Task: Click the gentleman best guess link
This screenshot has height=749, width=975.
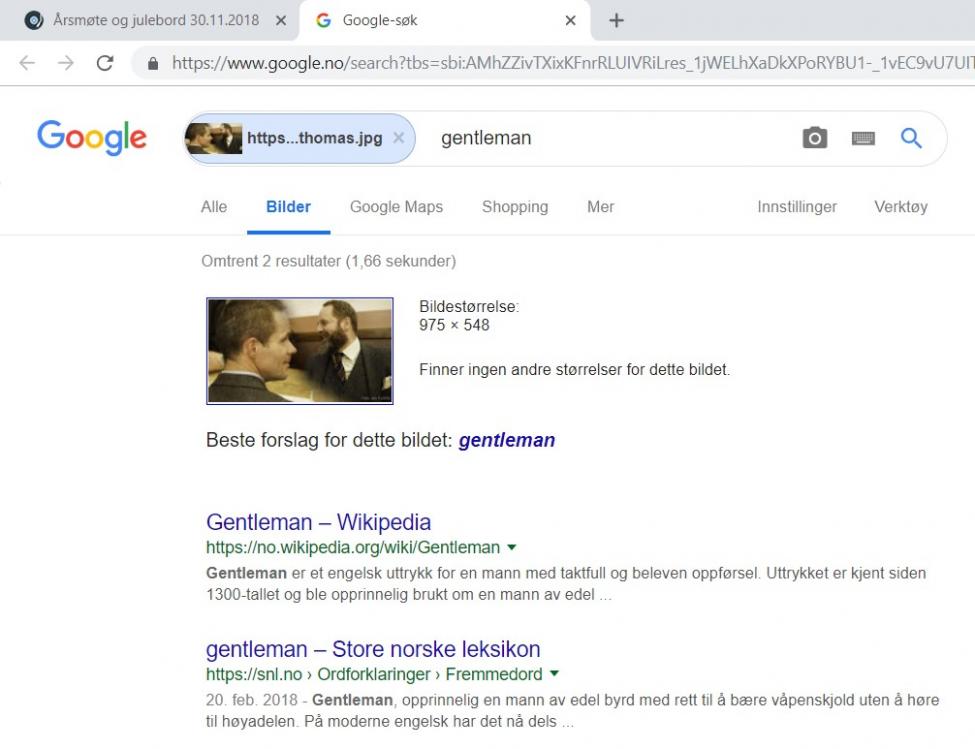Action: [507, 440]
